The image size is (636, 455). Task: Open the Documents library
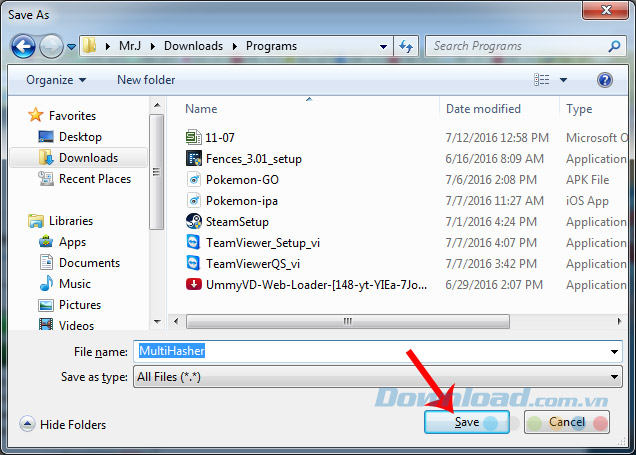90,263
